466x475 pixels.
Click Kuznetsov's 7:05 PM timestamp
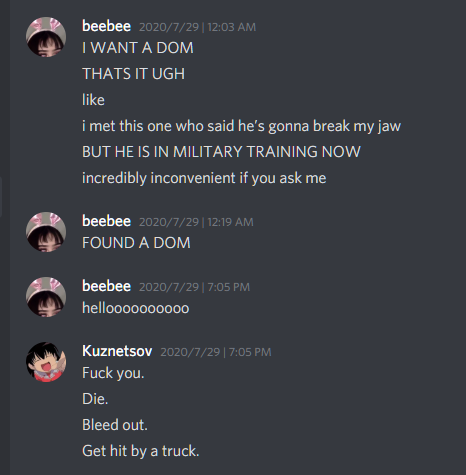(216, 352)
